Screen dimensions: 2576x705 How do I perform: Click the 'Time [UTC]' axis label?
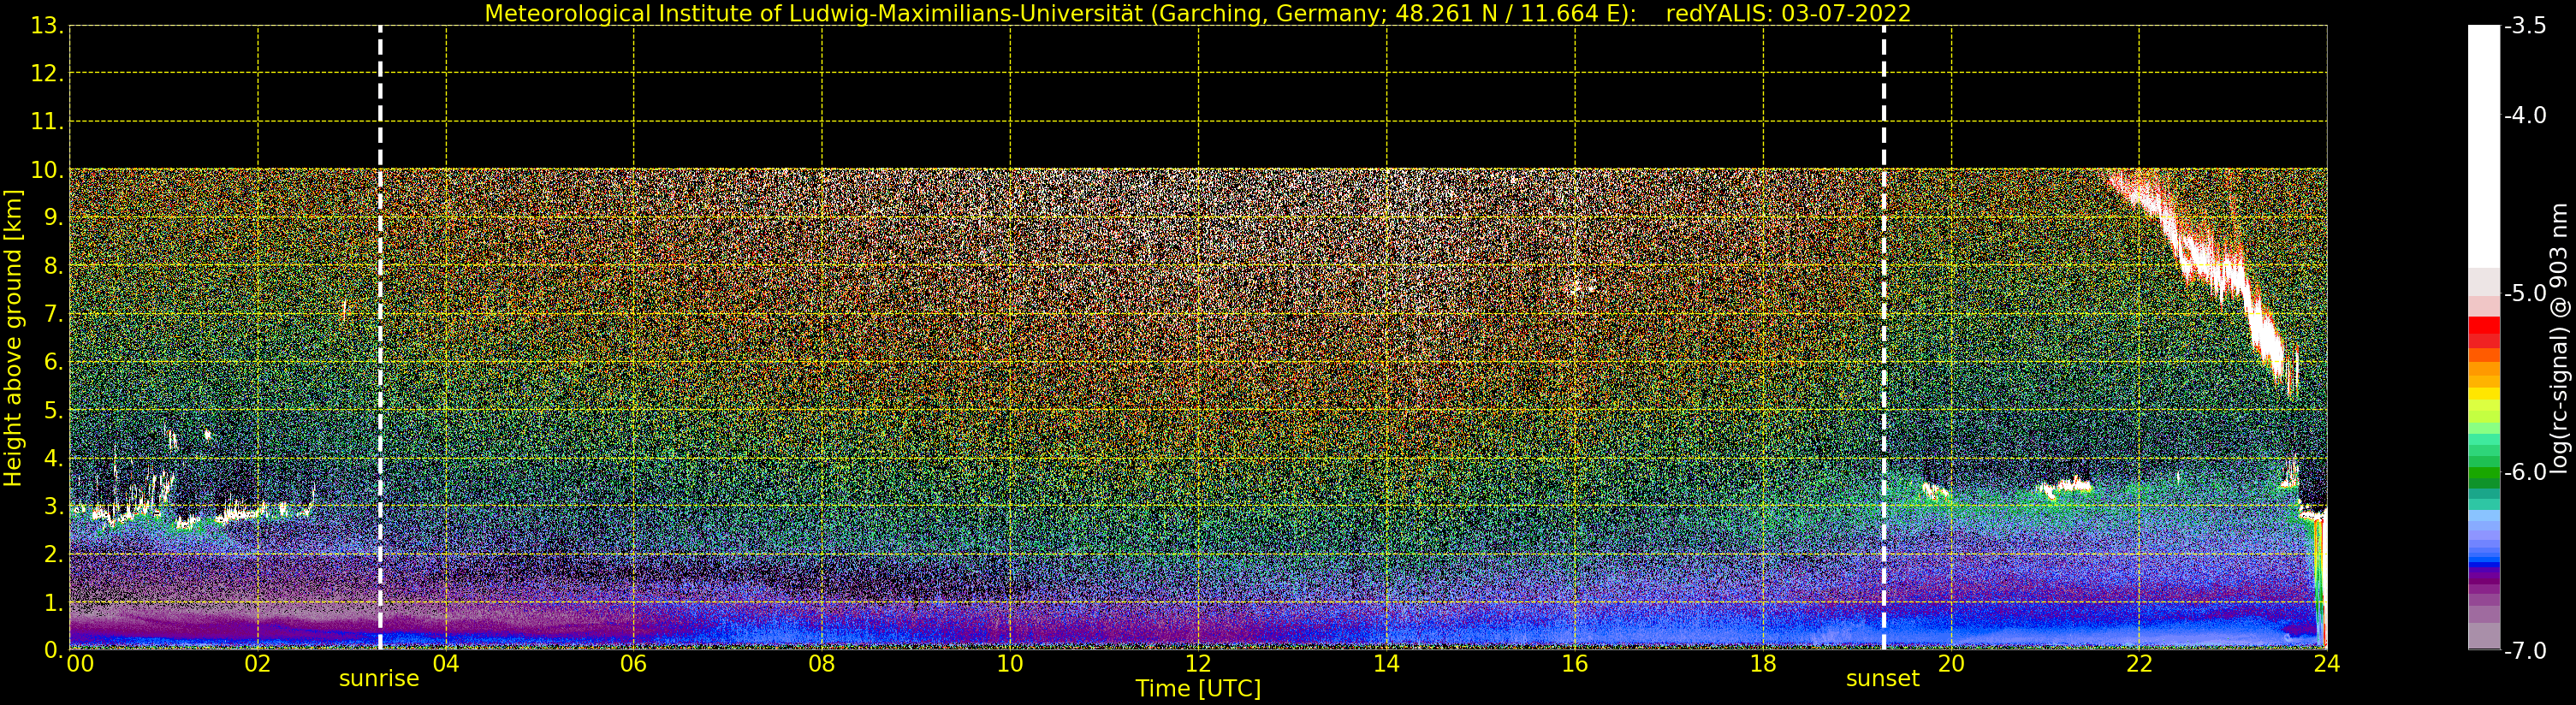(x=1198, y=689)
